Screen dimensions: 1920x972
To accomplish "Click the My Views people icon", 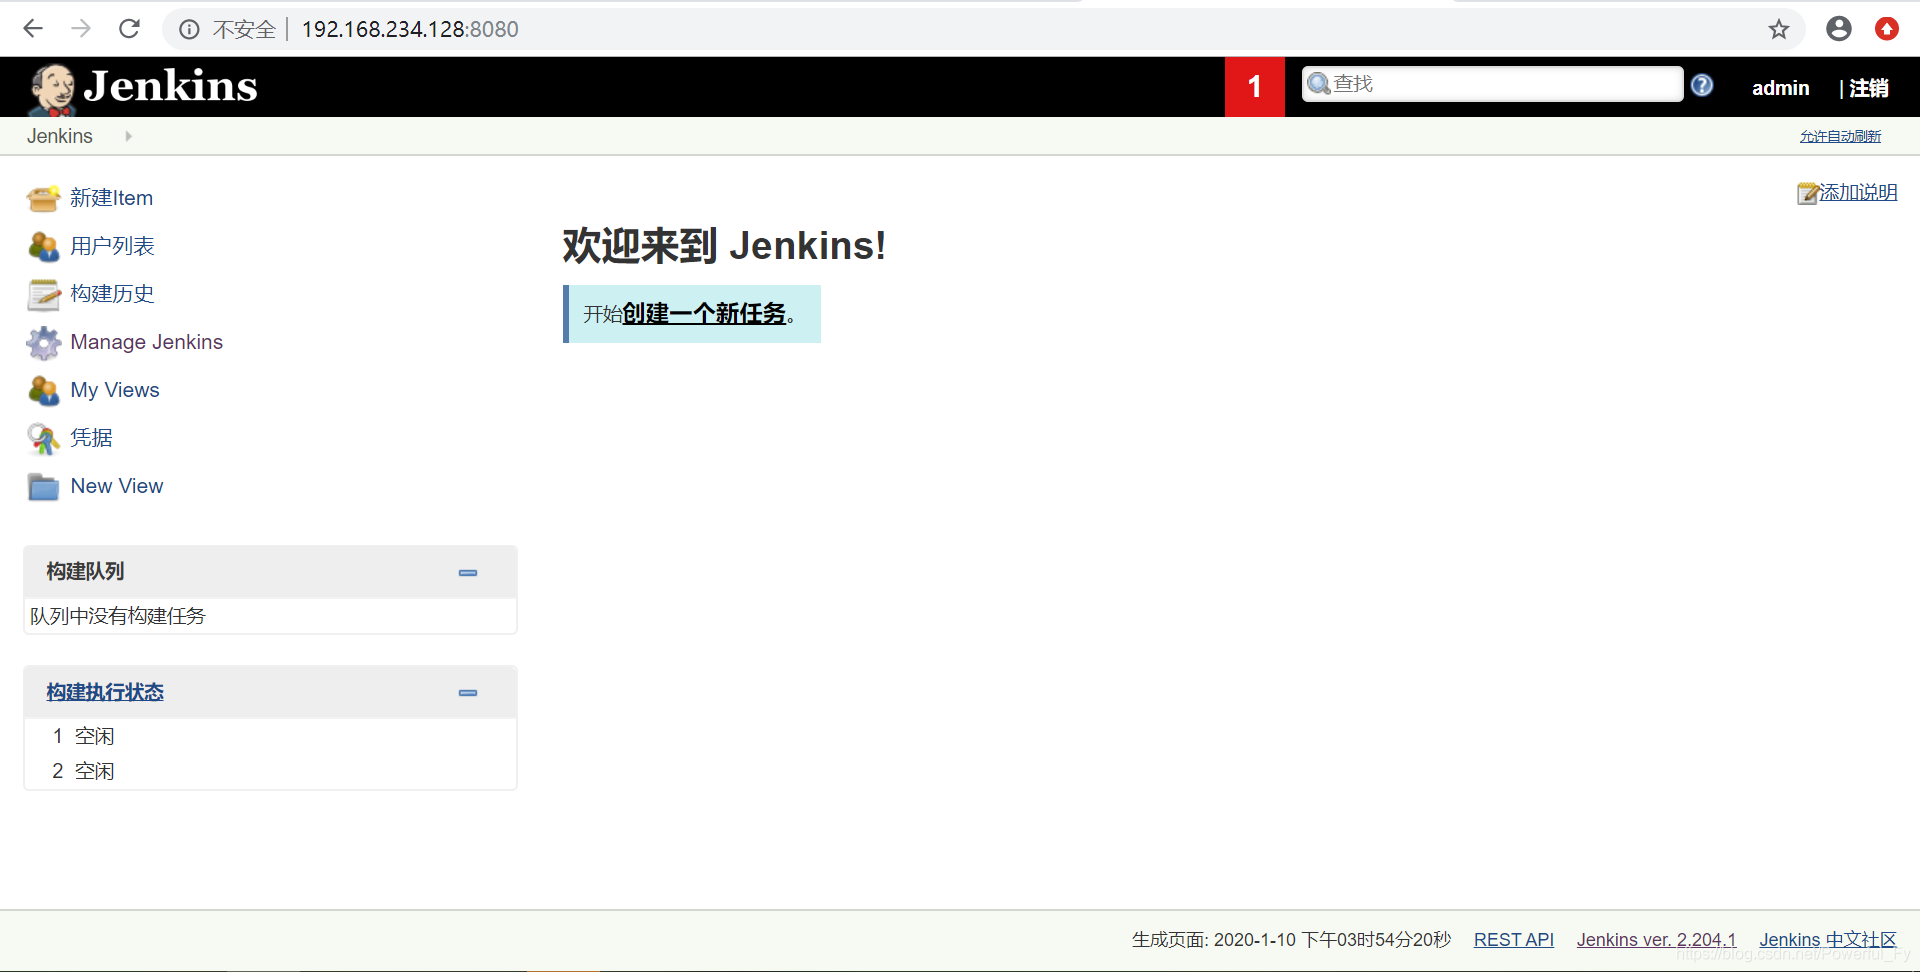I will [x=43, y=390].
